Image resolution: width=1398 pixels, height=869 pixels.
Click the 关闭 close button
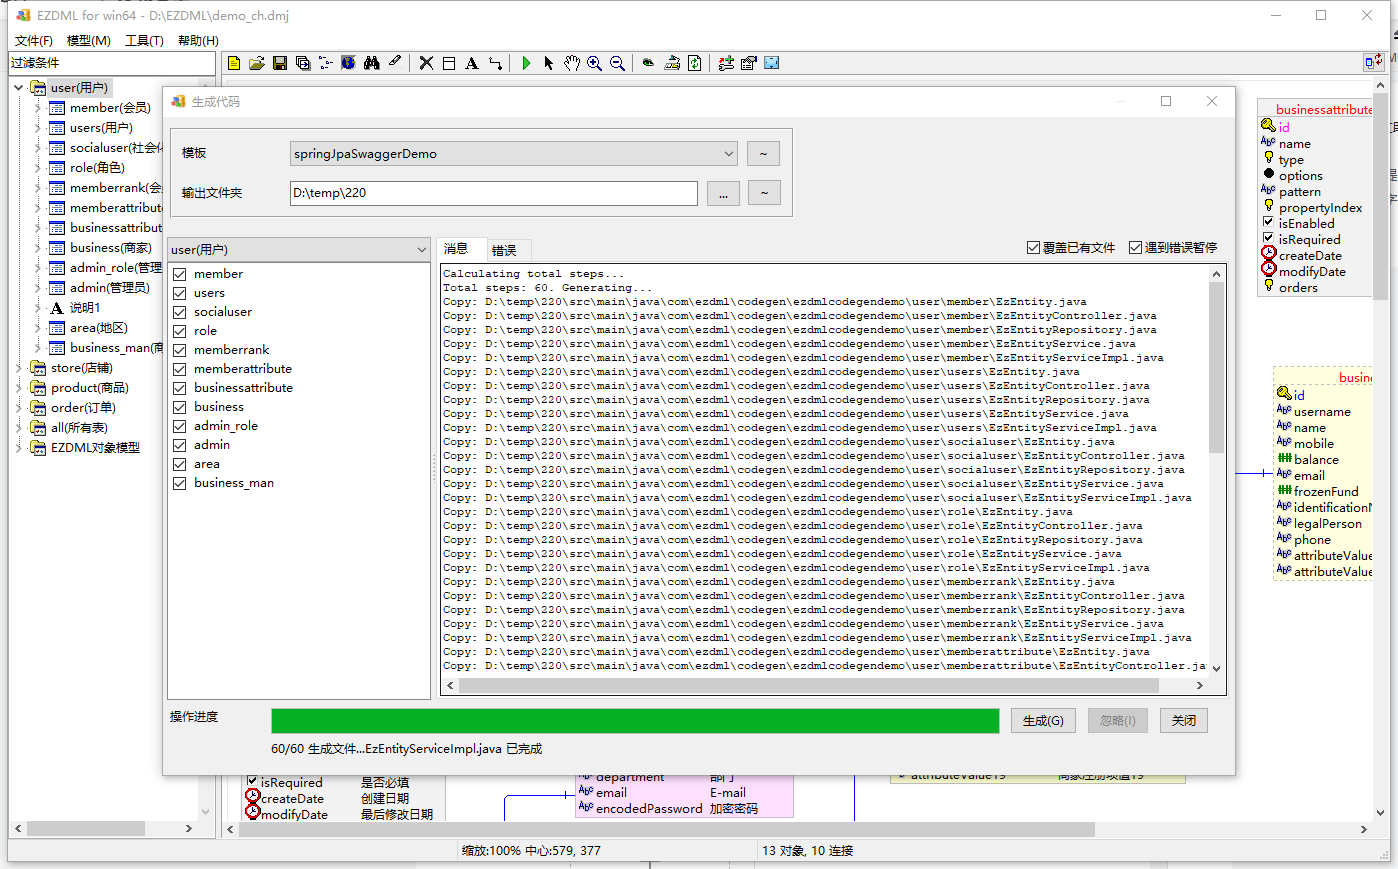(x=1184, y=721)
